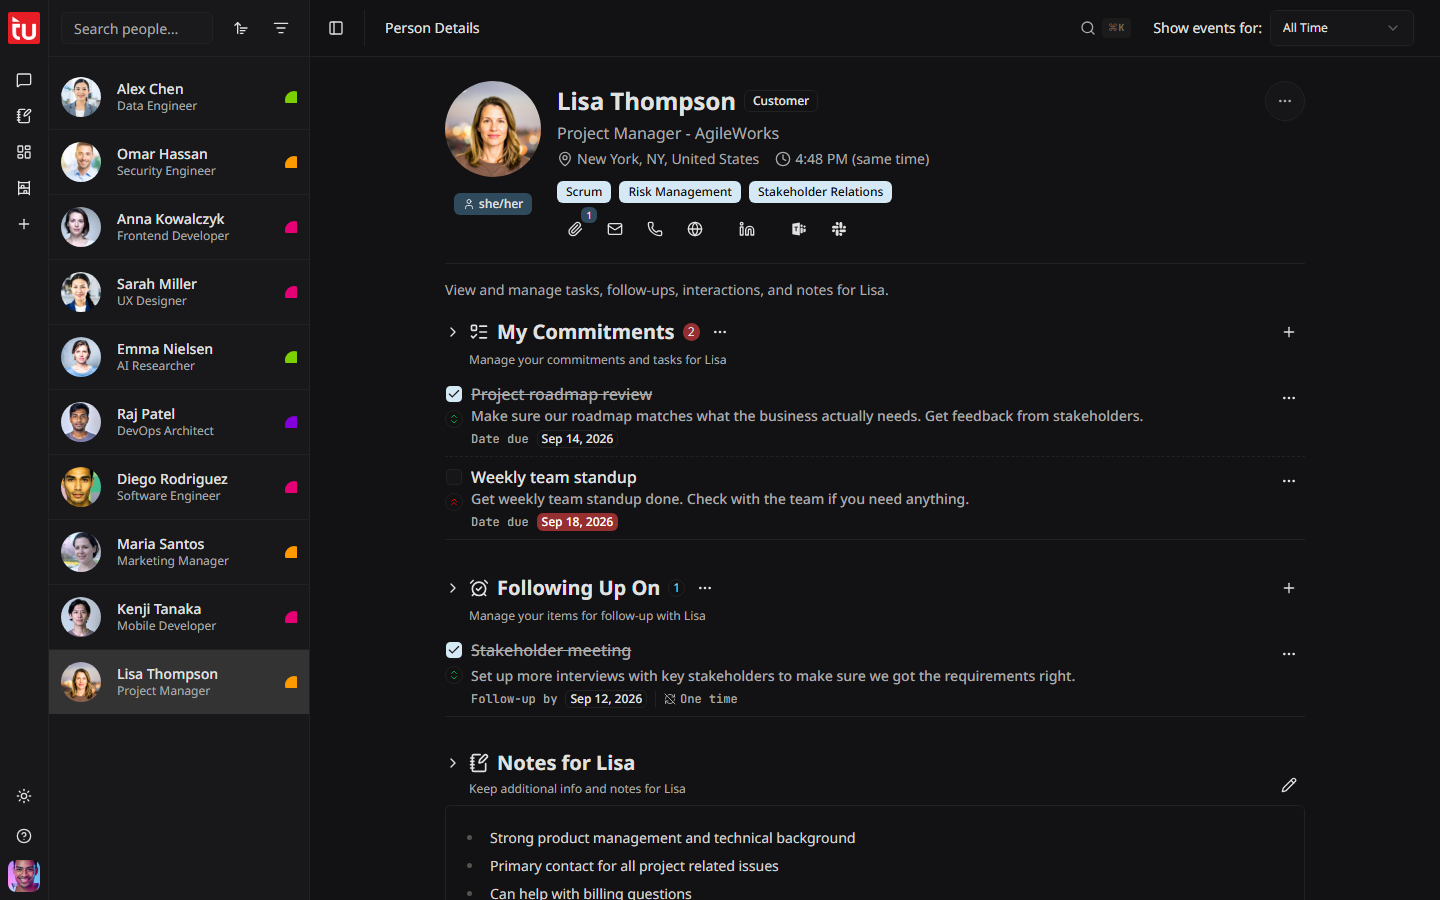Click the filter people icon
1440x900 pixels.
(281, 28)
